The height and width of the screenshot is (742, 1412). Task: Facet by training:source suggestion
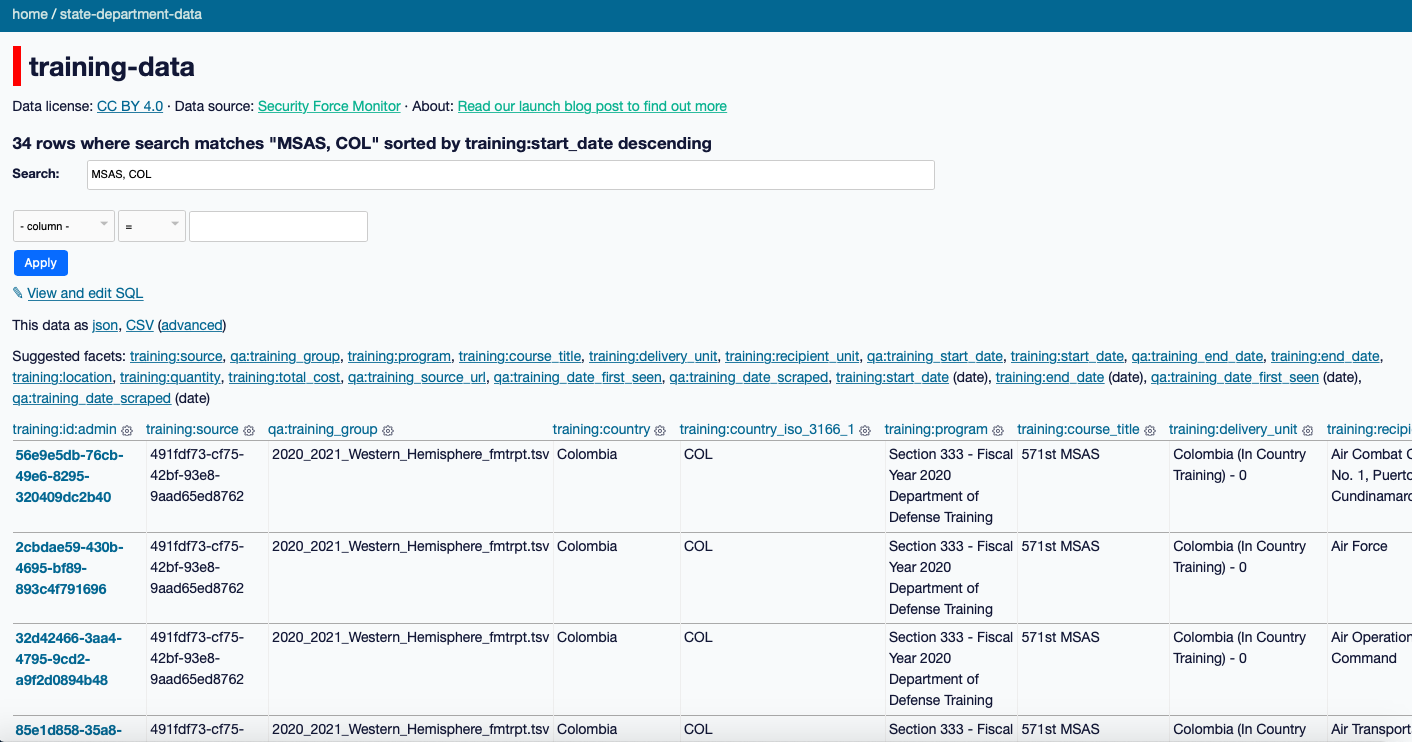(x=176, y=356)
